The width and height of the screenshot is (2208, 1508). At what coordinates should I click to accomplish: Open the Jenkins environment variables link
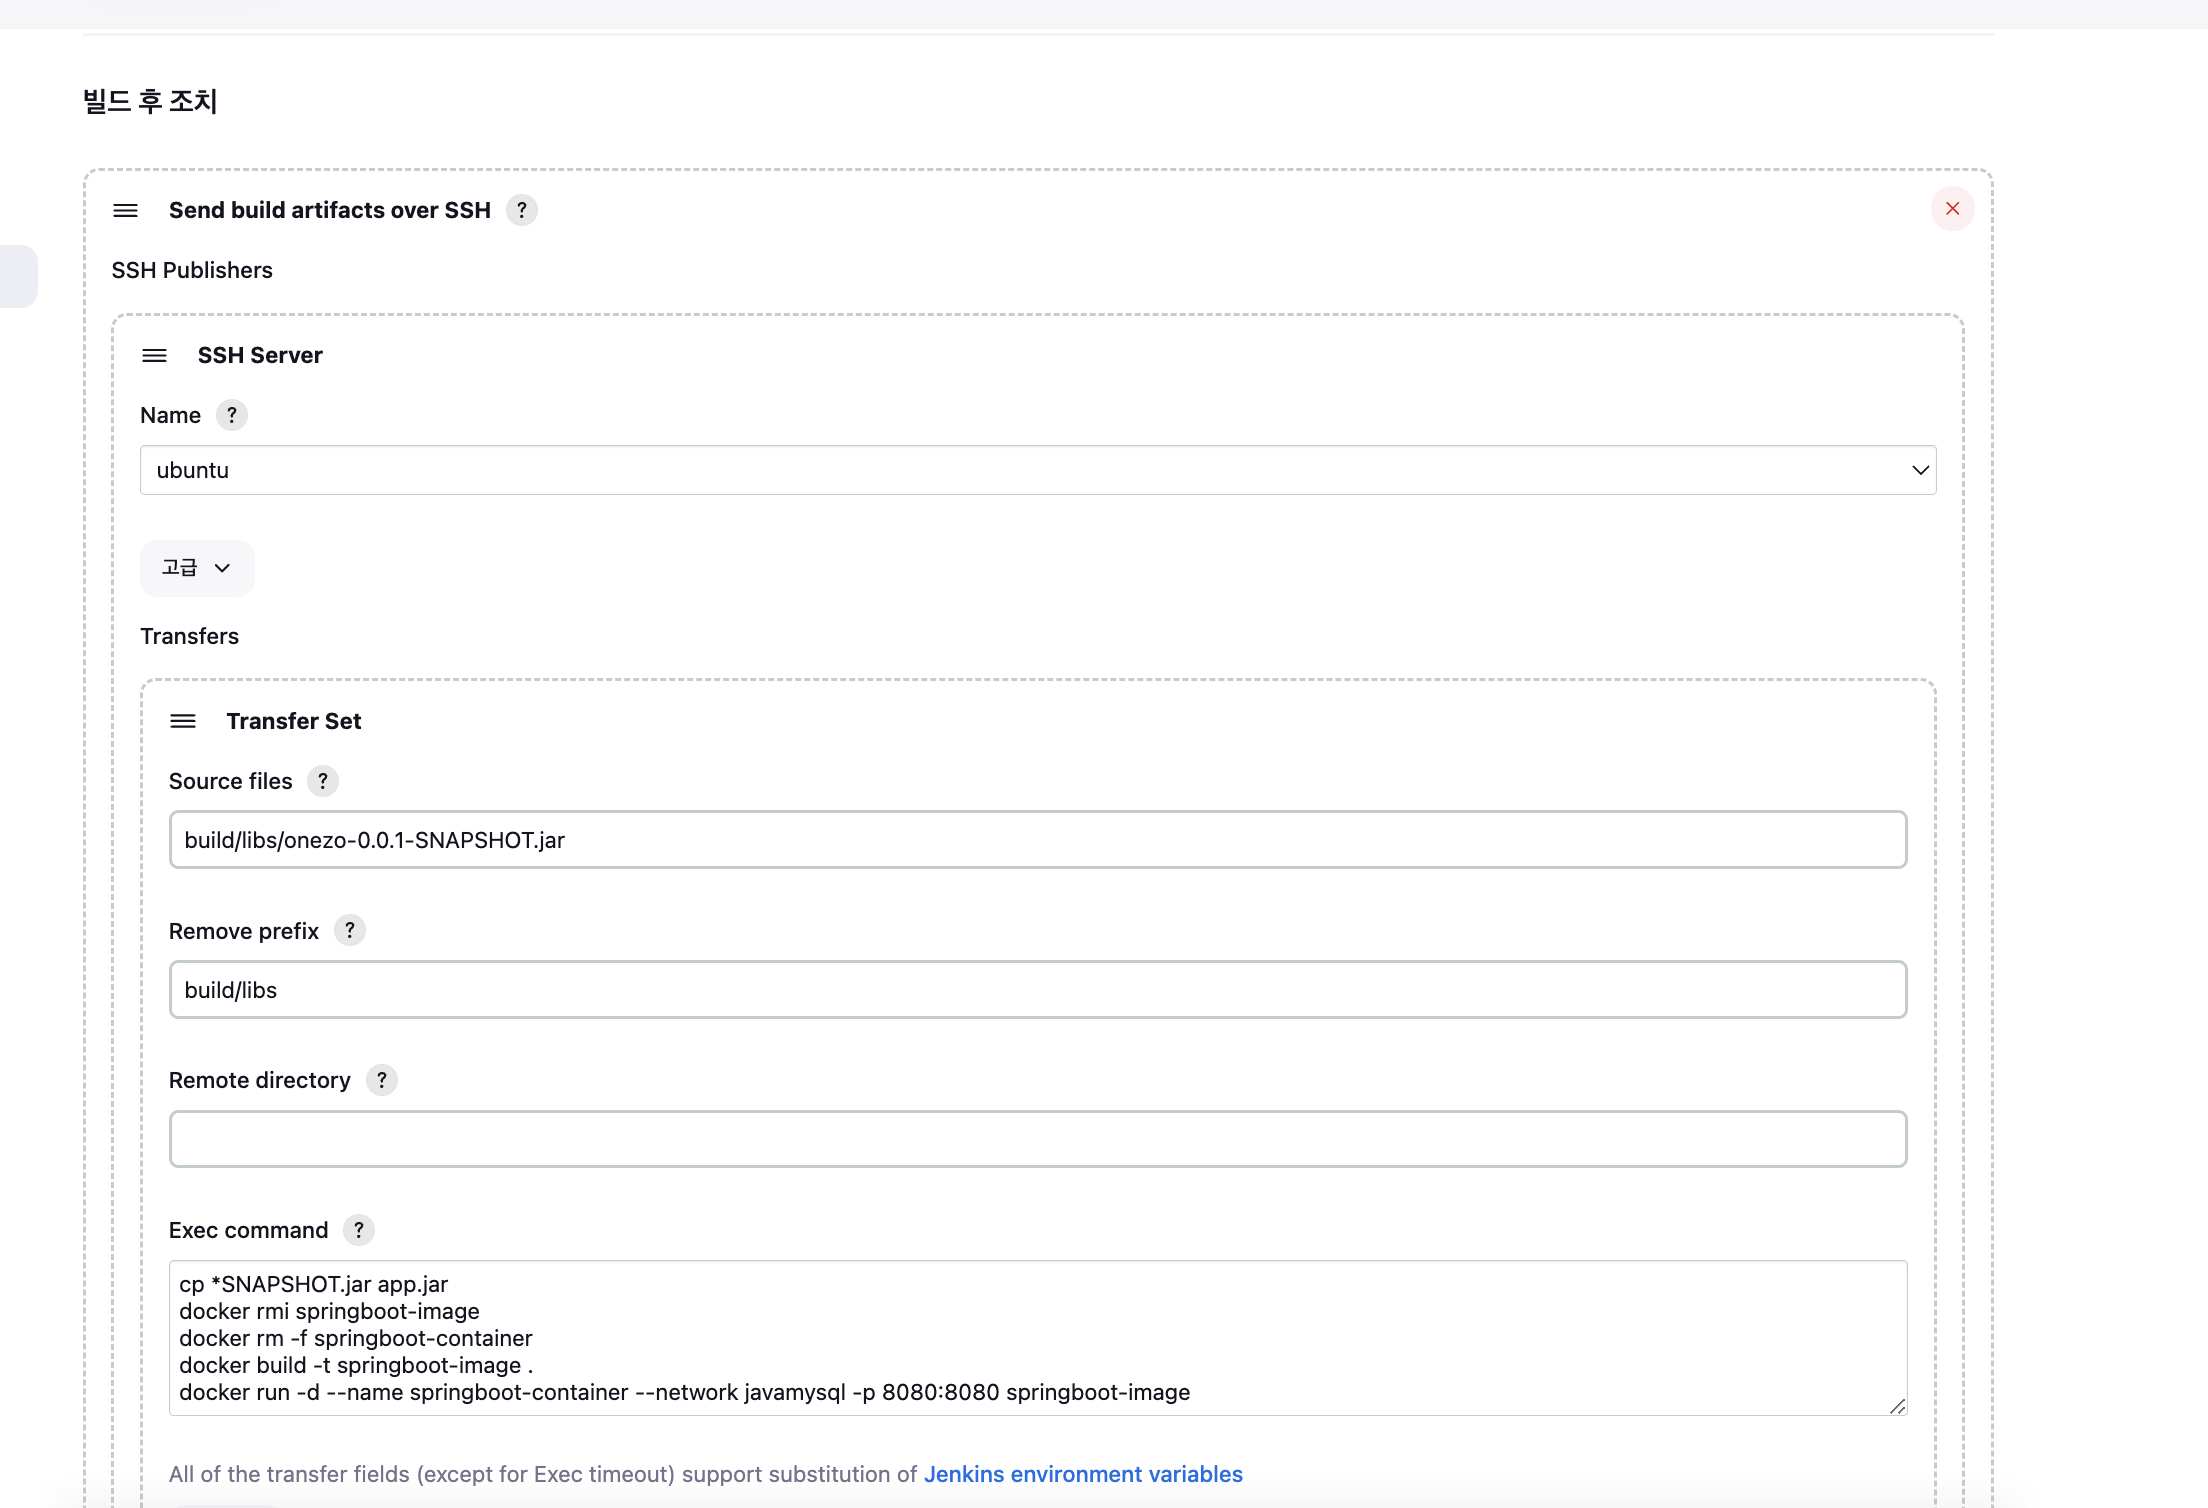coord(1083,1474)
